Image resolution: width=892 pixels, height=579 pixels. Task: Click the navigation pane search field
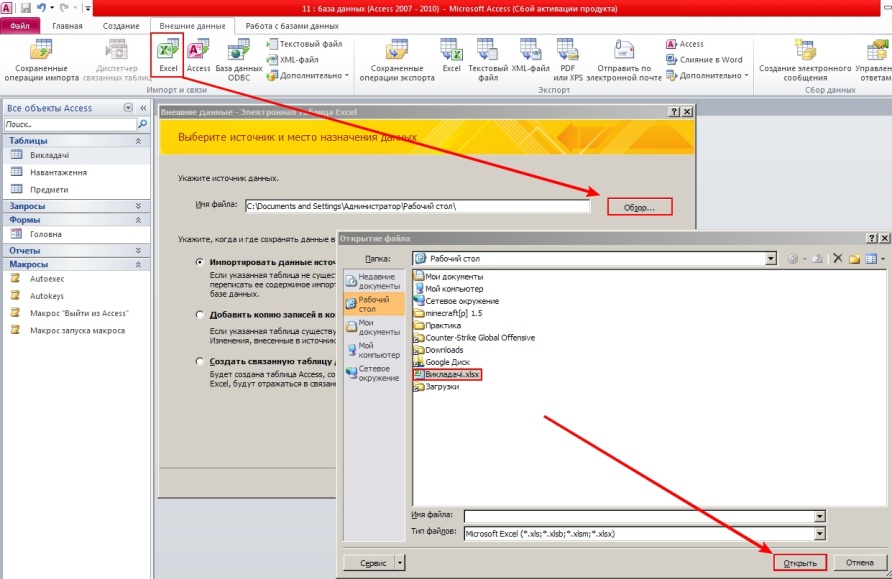[x=70, y=124]
